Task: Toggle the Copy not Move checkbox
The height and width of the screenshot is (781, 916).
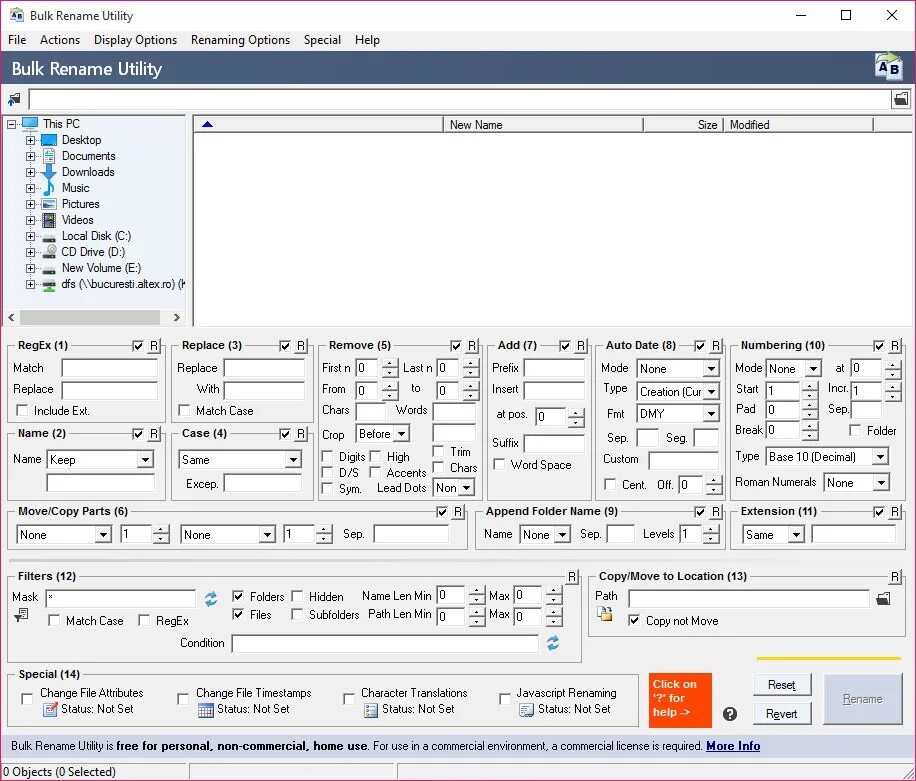Action: coord(634,620)
